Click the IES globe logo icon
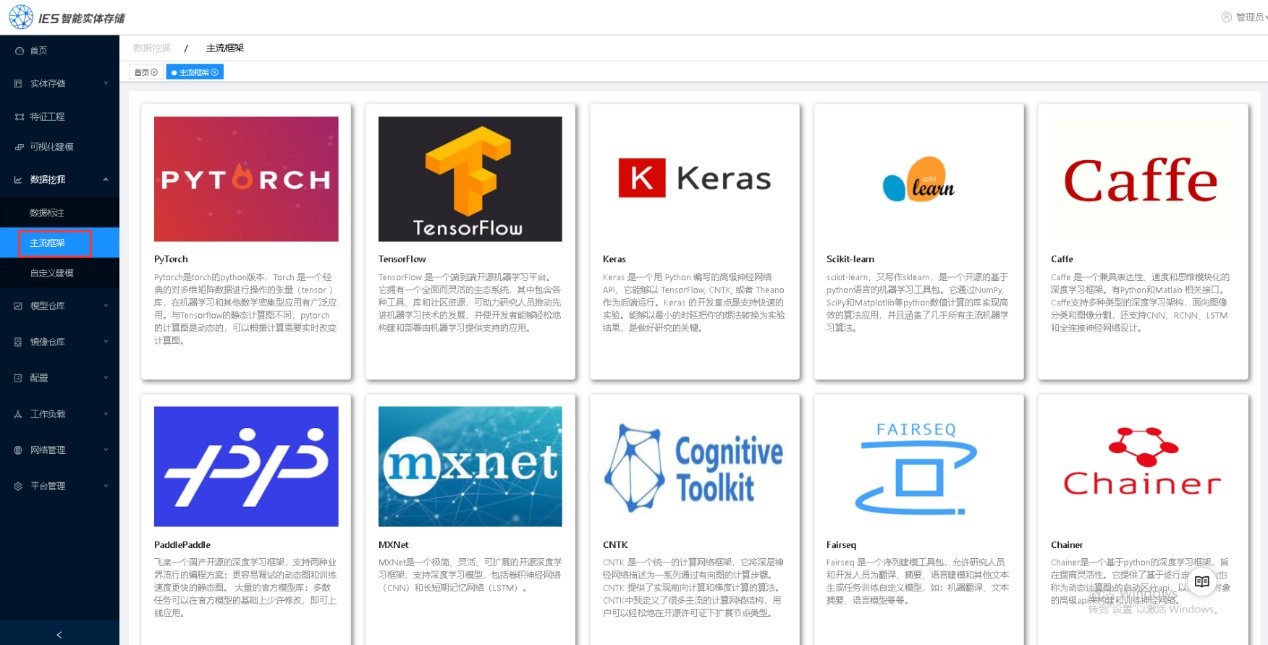This screenshot has width=1268, height=645. pos(22,17)
